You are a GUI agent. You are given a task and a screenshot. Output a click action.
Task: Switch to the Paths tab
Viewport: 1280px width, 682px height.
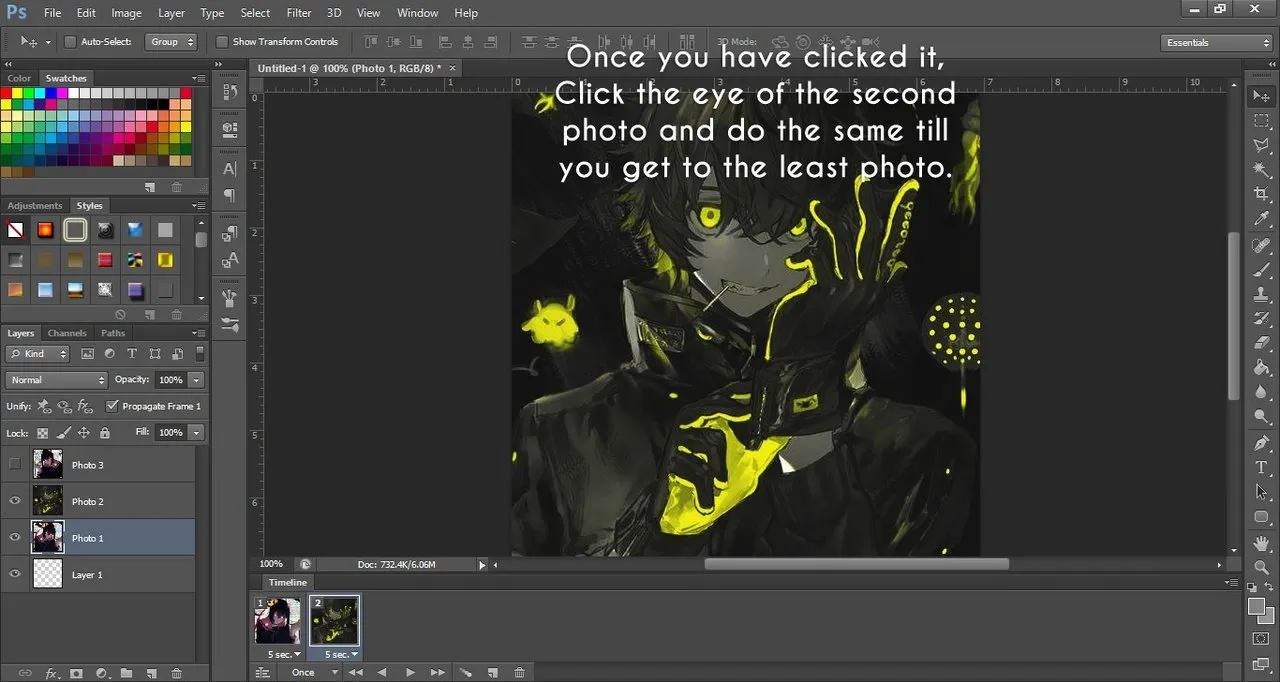point(113,333)
